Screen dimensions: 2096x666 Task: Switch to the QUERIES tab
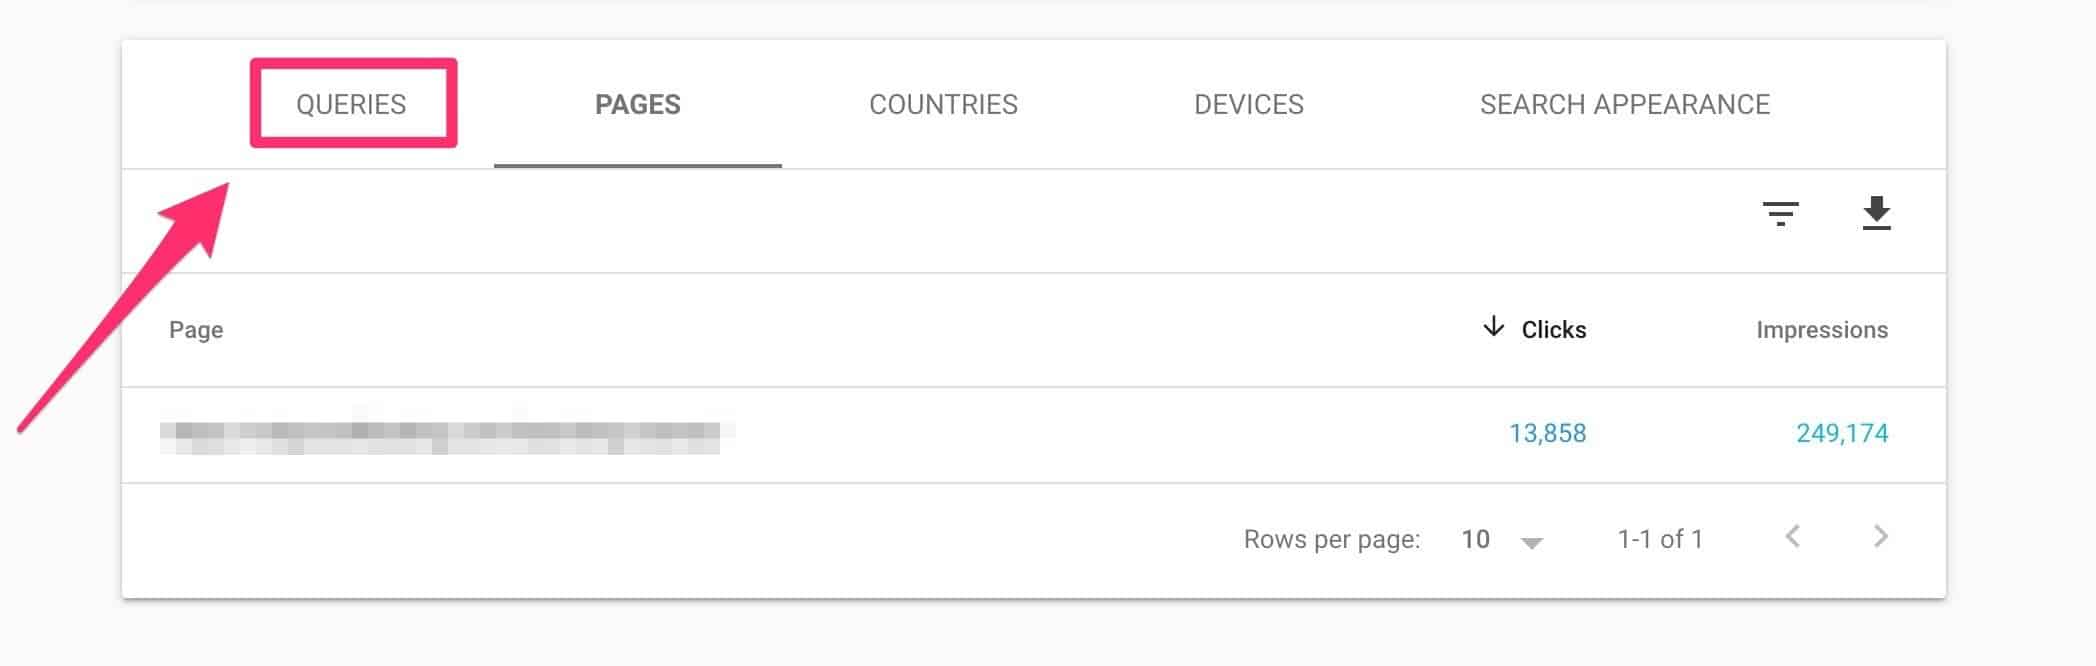pos(351,104)
